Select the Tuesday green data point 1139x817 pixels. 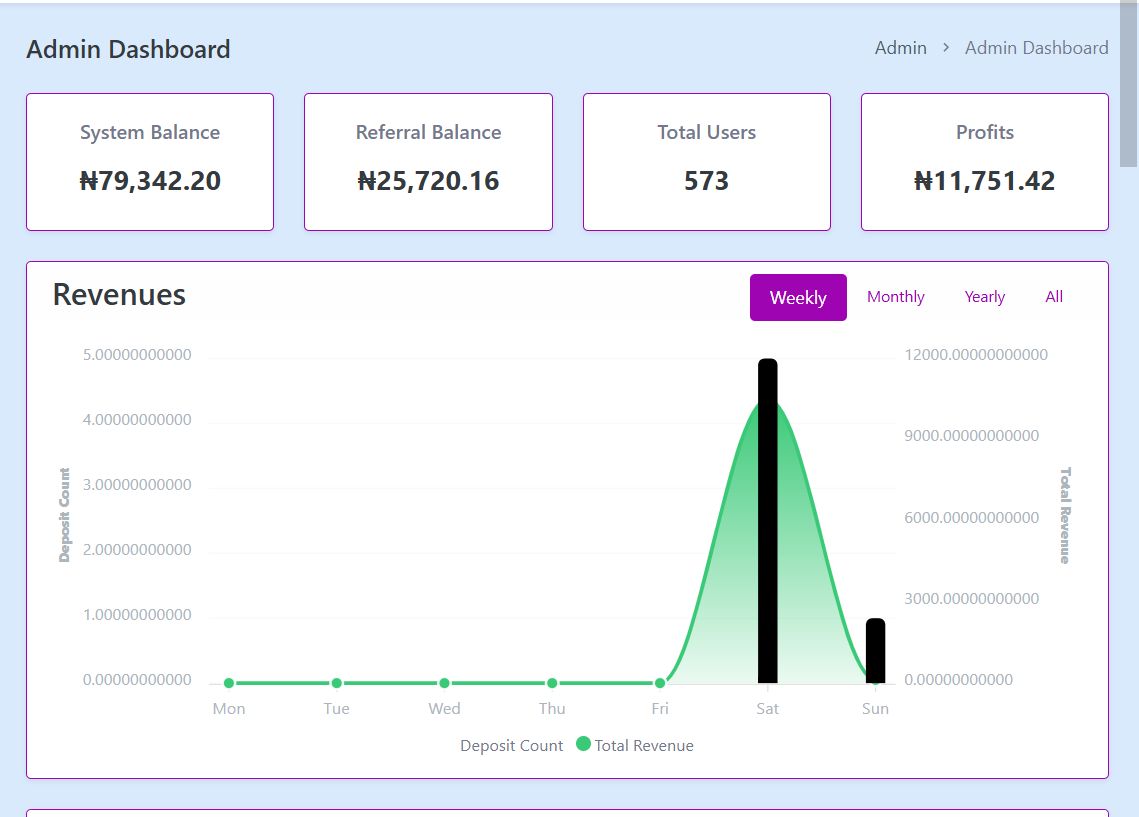[337, 683]
